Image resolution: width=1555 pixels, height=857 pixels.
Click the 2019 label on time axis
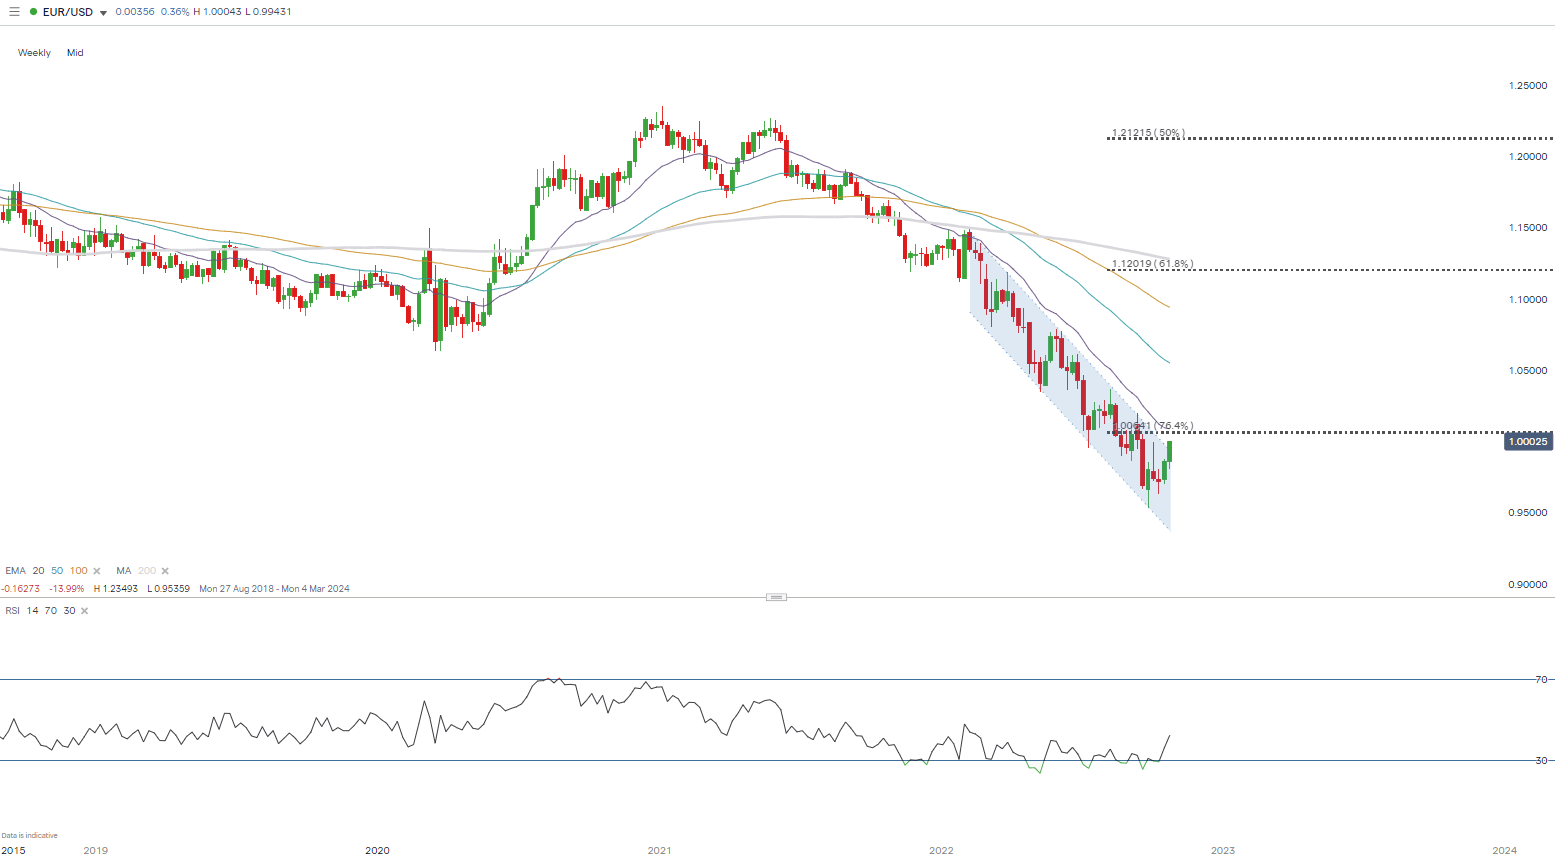click(96, 851)
